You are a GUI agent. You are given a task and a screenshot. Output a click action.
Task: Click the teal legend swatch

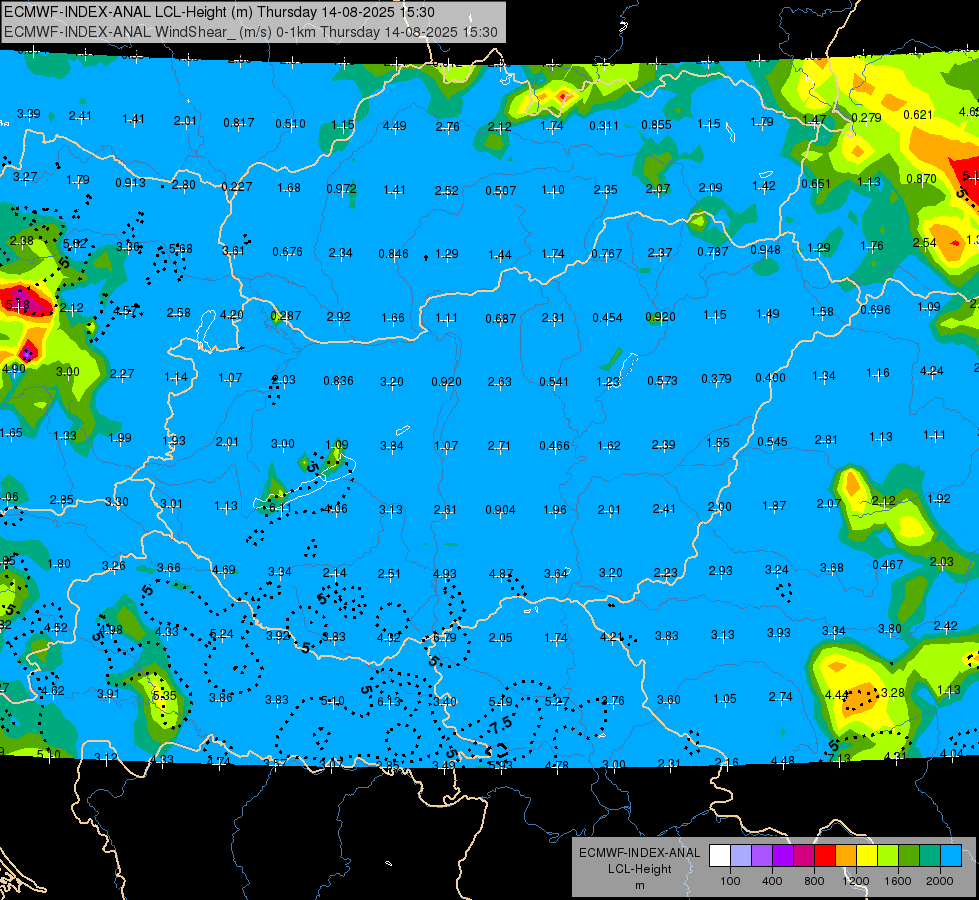930,856
